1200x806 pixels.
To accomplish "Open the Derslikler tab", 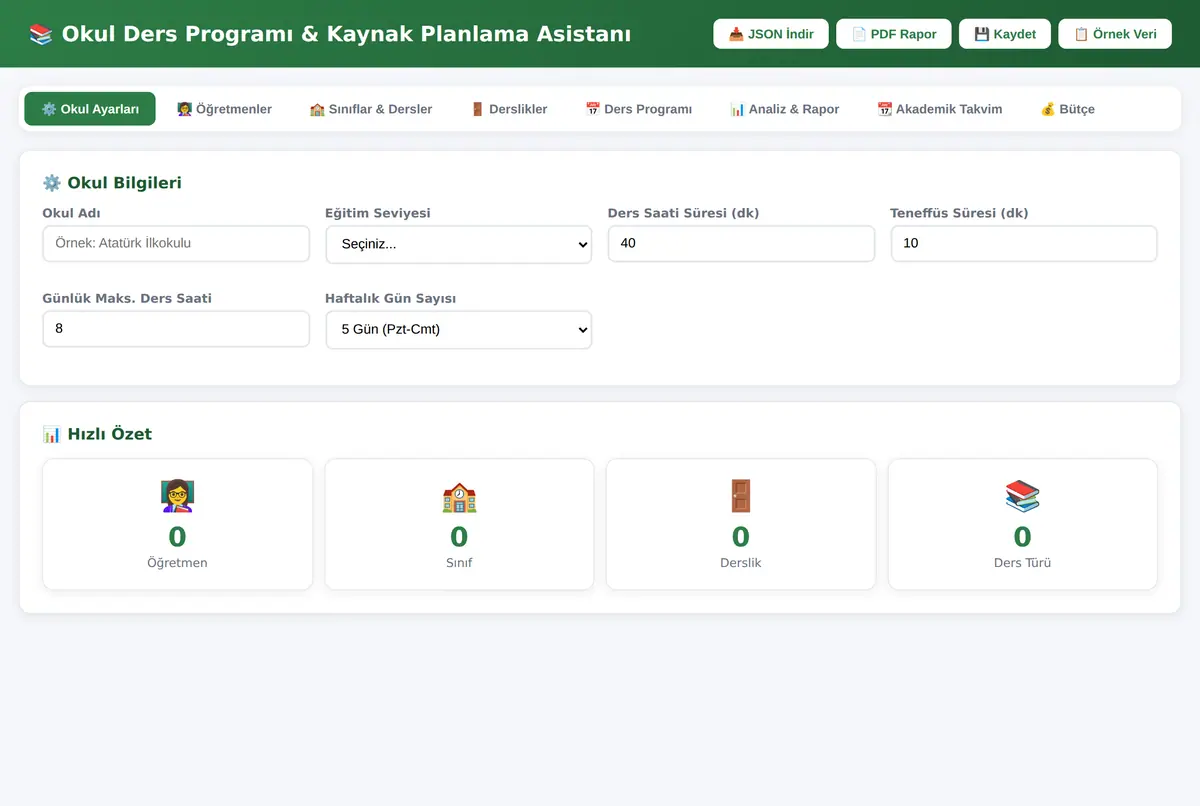I will (x=509, y=109).
